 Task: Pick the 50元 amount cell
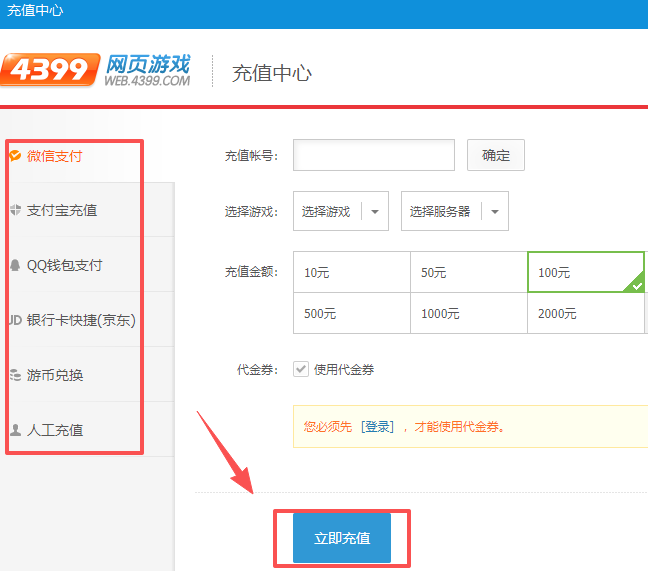pyautogui.click(x=468, y=272)
